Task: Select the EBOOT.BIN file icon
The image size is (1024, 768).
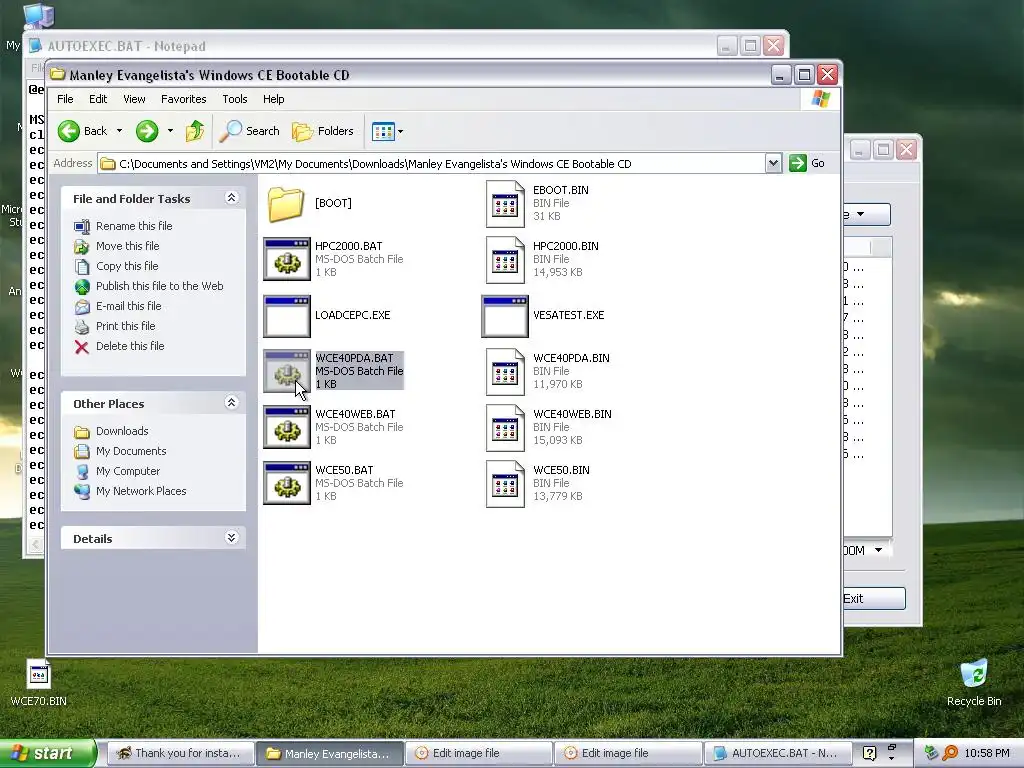Action: click(x=505, y=204)
